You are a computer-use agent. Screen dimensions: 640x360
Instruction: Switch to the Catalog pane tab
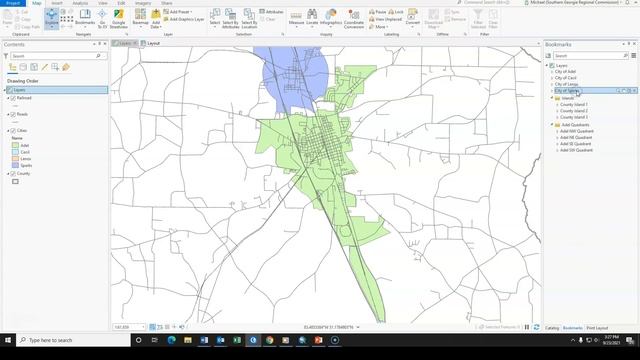tap(552, 328)
